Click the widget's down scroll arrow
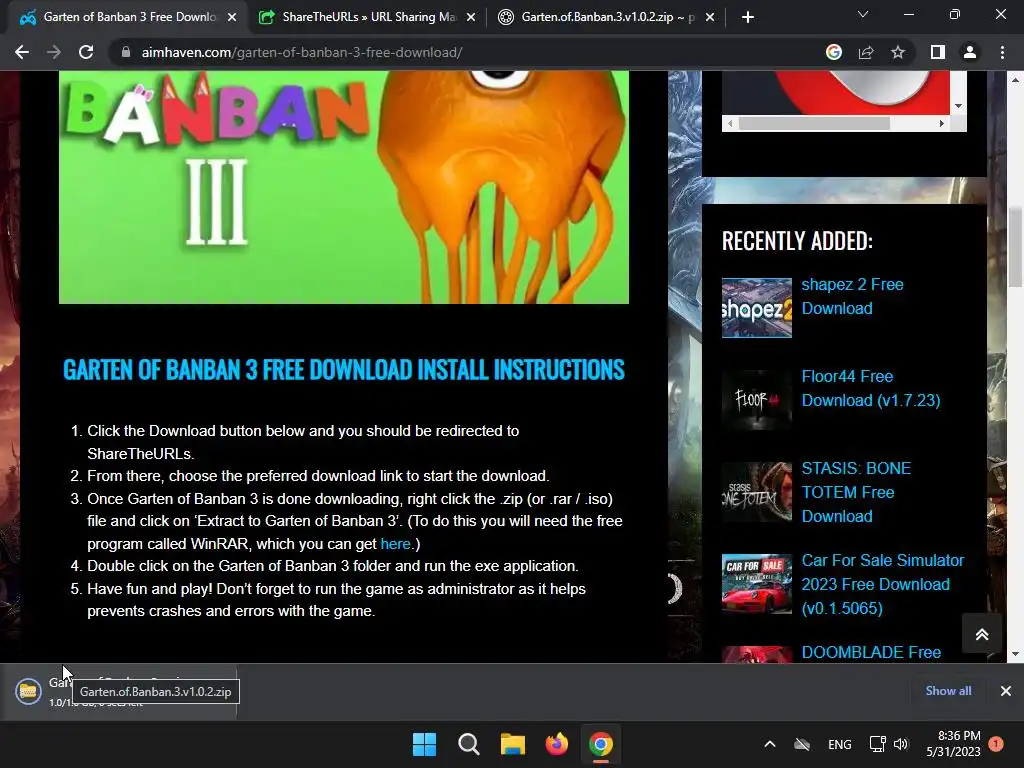Screen dimensions: 1024x768 click(958, 106)
